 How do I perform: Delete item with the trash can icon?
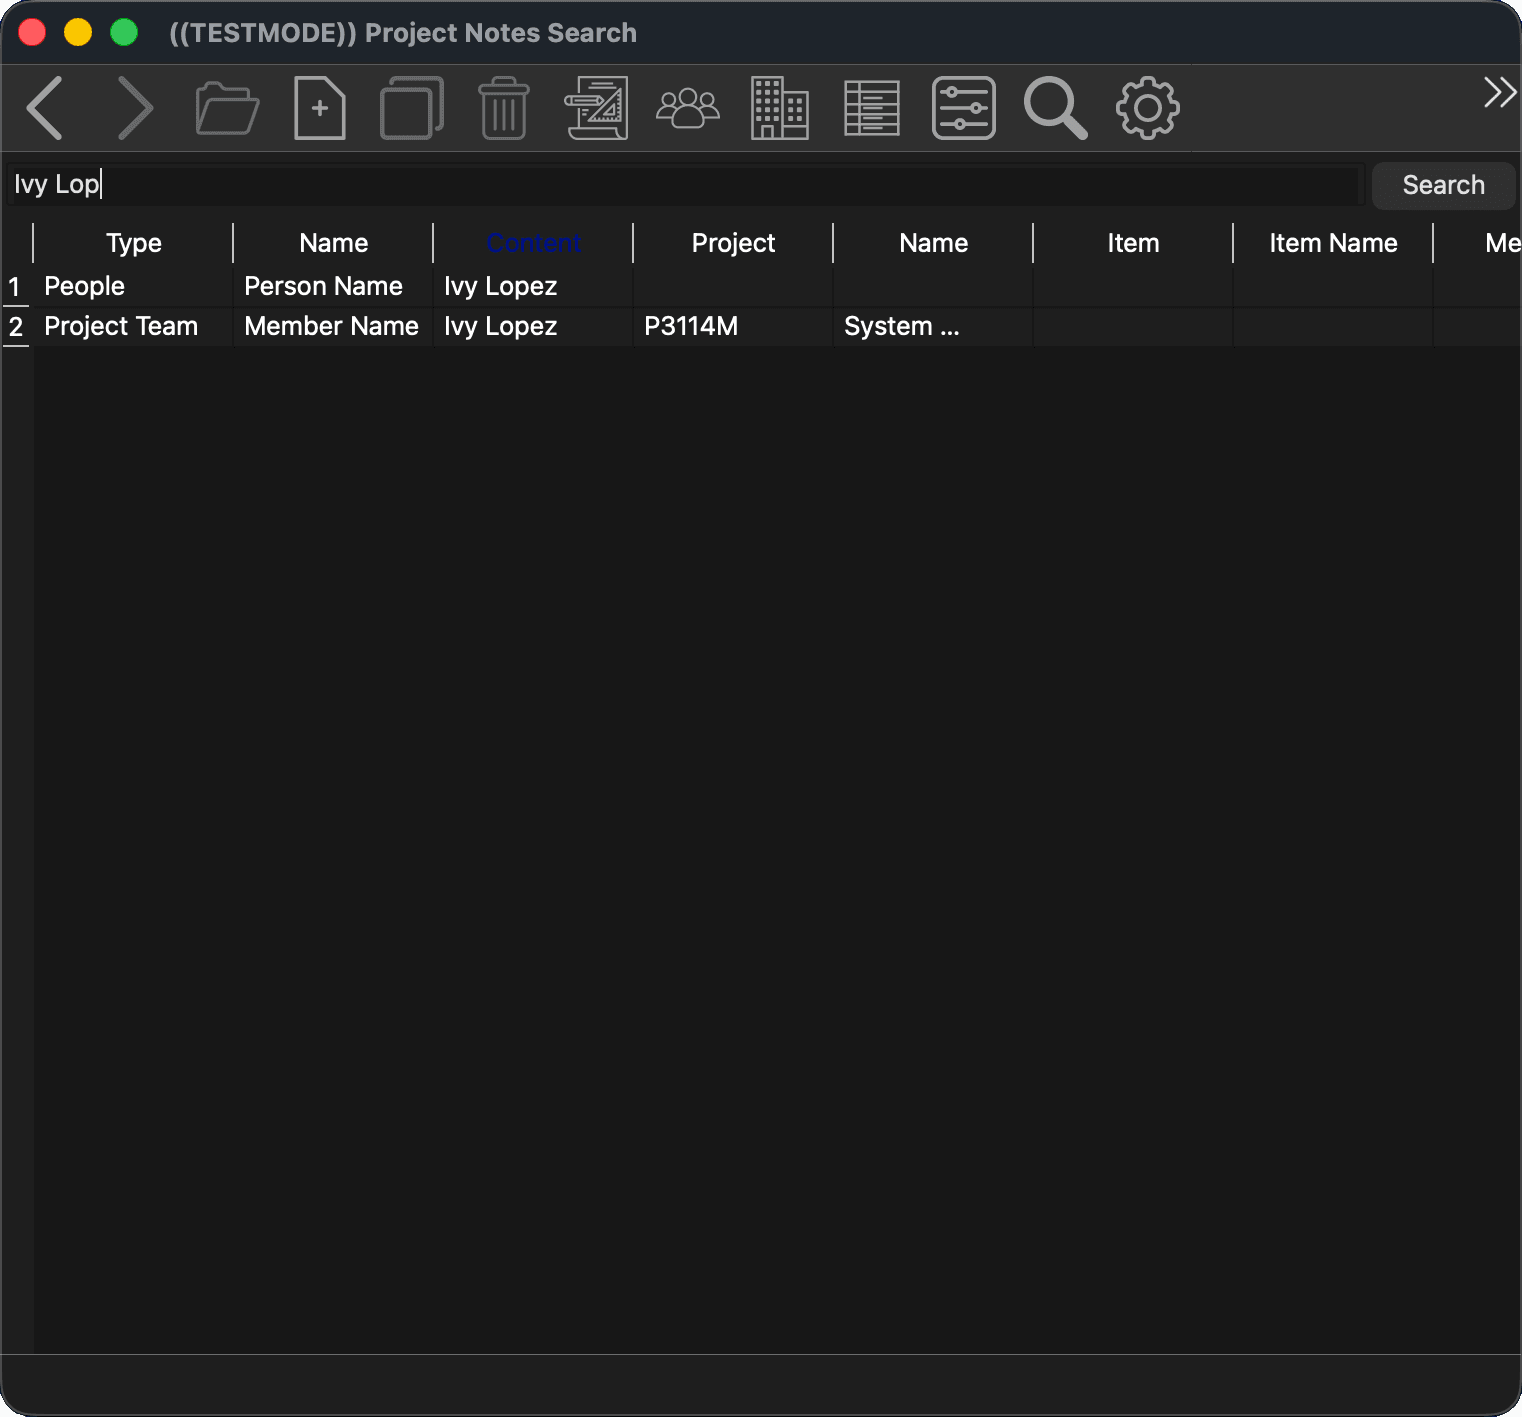(x=504, y=108)
